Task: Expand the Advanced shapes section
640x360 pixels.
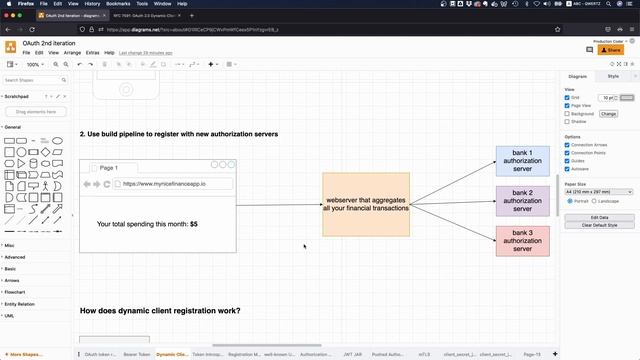Action: point(14,257)
